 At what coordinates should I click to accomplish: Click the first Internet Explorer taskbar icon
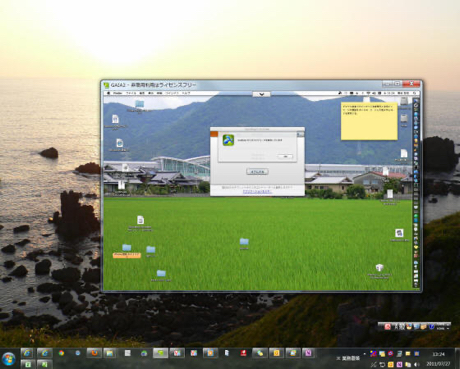coord(28,353)
